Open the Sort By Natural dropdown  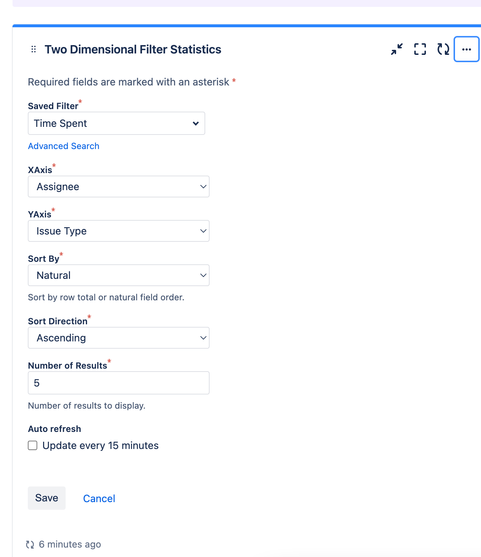tap(119, 275)
